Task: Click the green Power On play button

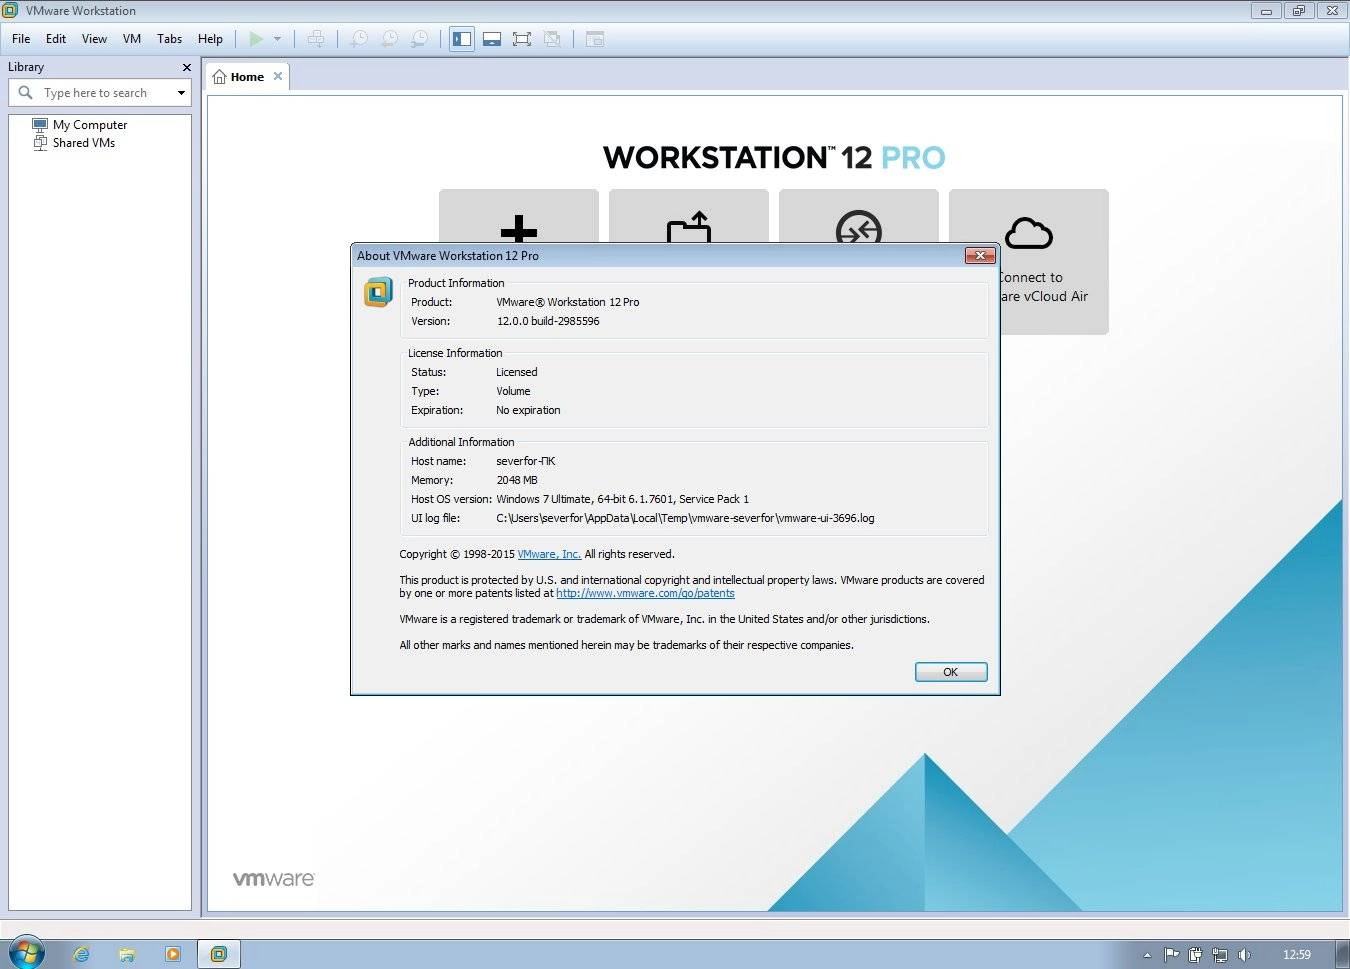Action: coord(256,39)
